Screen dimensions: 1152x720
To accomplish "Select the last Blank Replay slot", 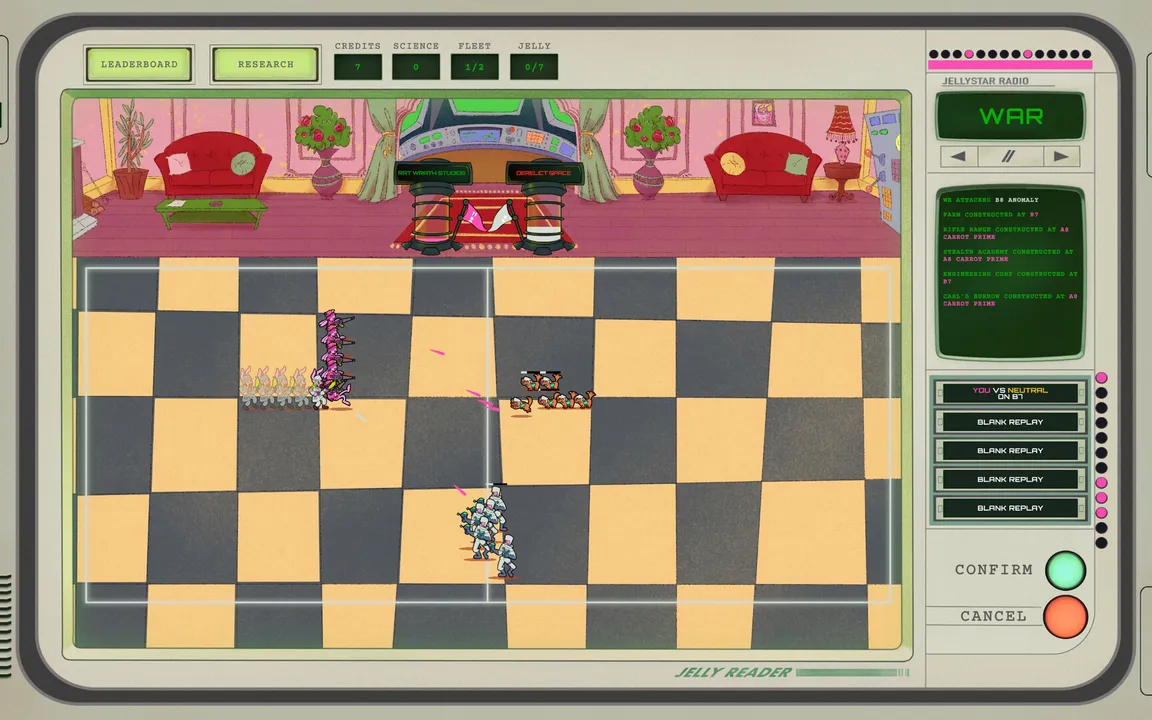I will 1010,508.
